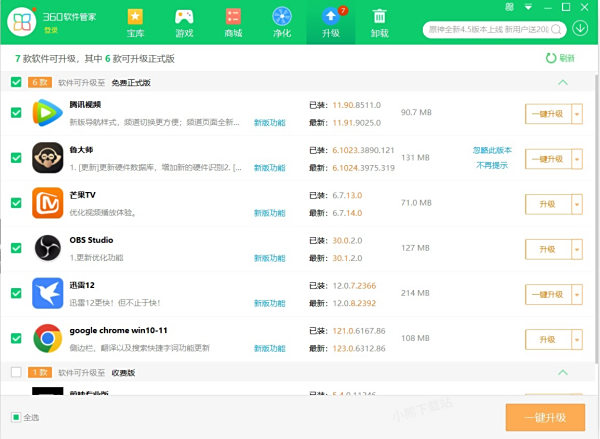This screenshot has height=439, width=600.
Task: Click 一键升级 for 腾讯视频
Action: coord(548,114)
